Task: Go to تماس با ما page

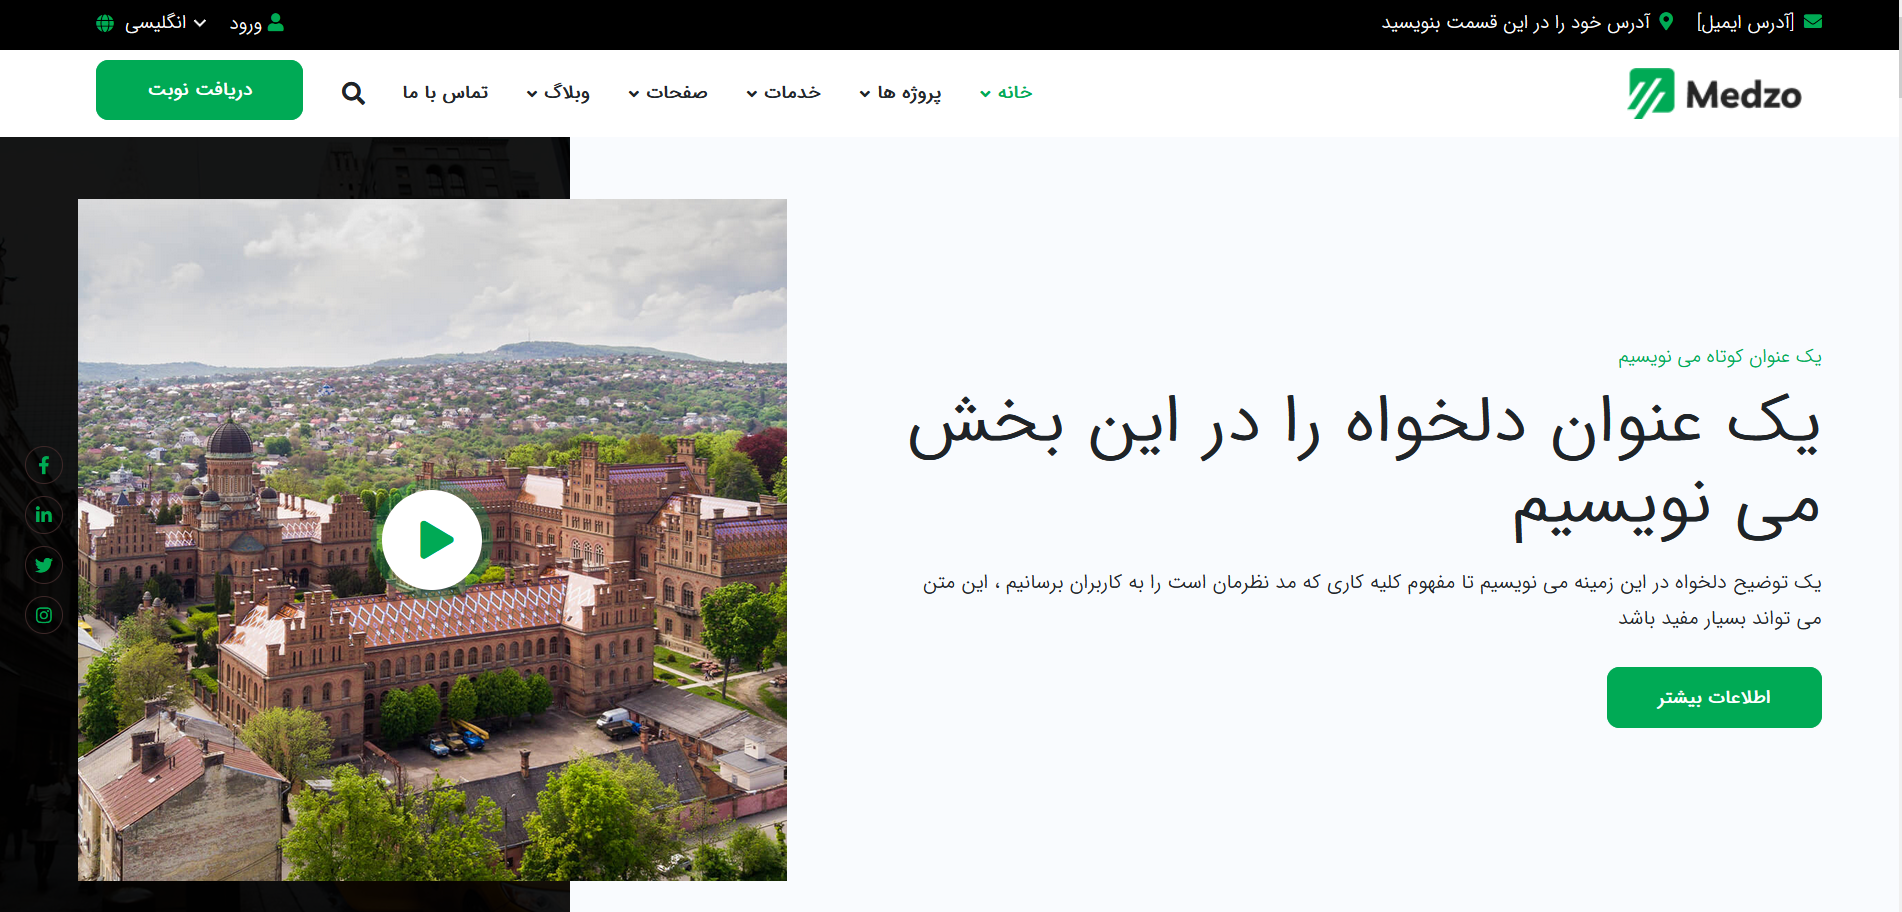Action: 445,93
